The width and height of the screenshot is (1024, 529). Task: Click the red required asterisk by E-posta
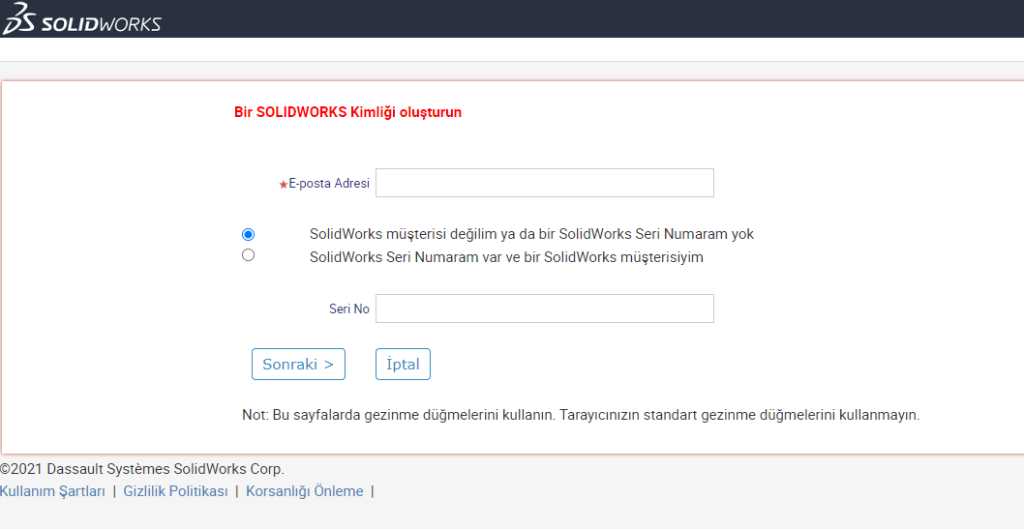tap(283, 185)
